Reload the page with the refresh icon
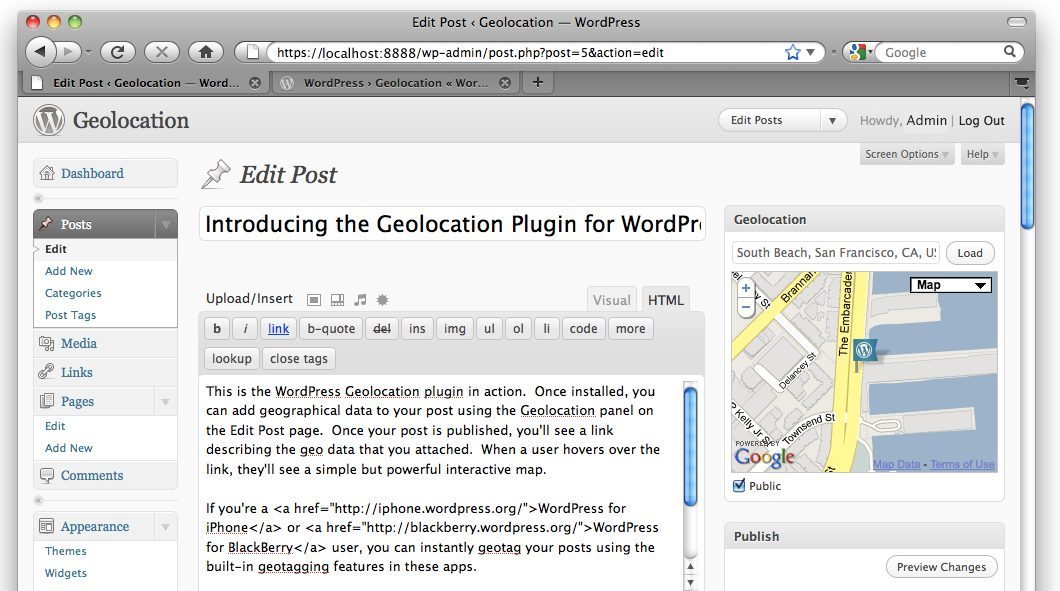The width and height of the screenshot is (1060, 591). [118, 52]
